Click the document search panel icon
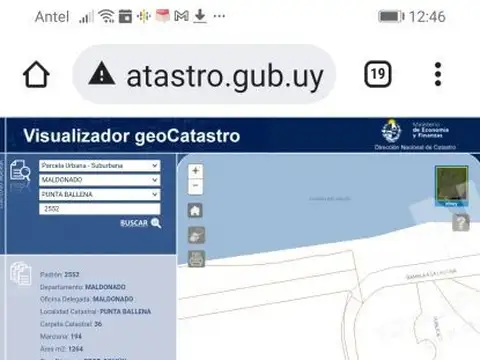Image resolution: width=480 pixels, height=360 pixels. (20, 170)
